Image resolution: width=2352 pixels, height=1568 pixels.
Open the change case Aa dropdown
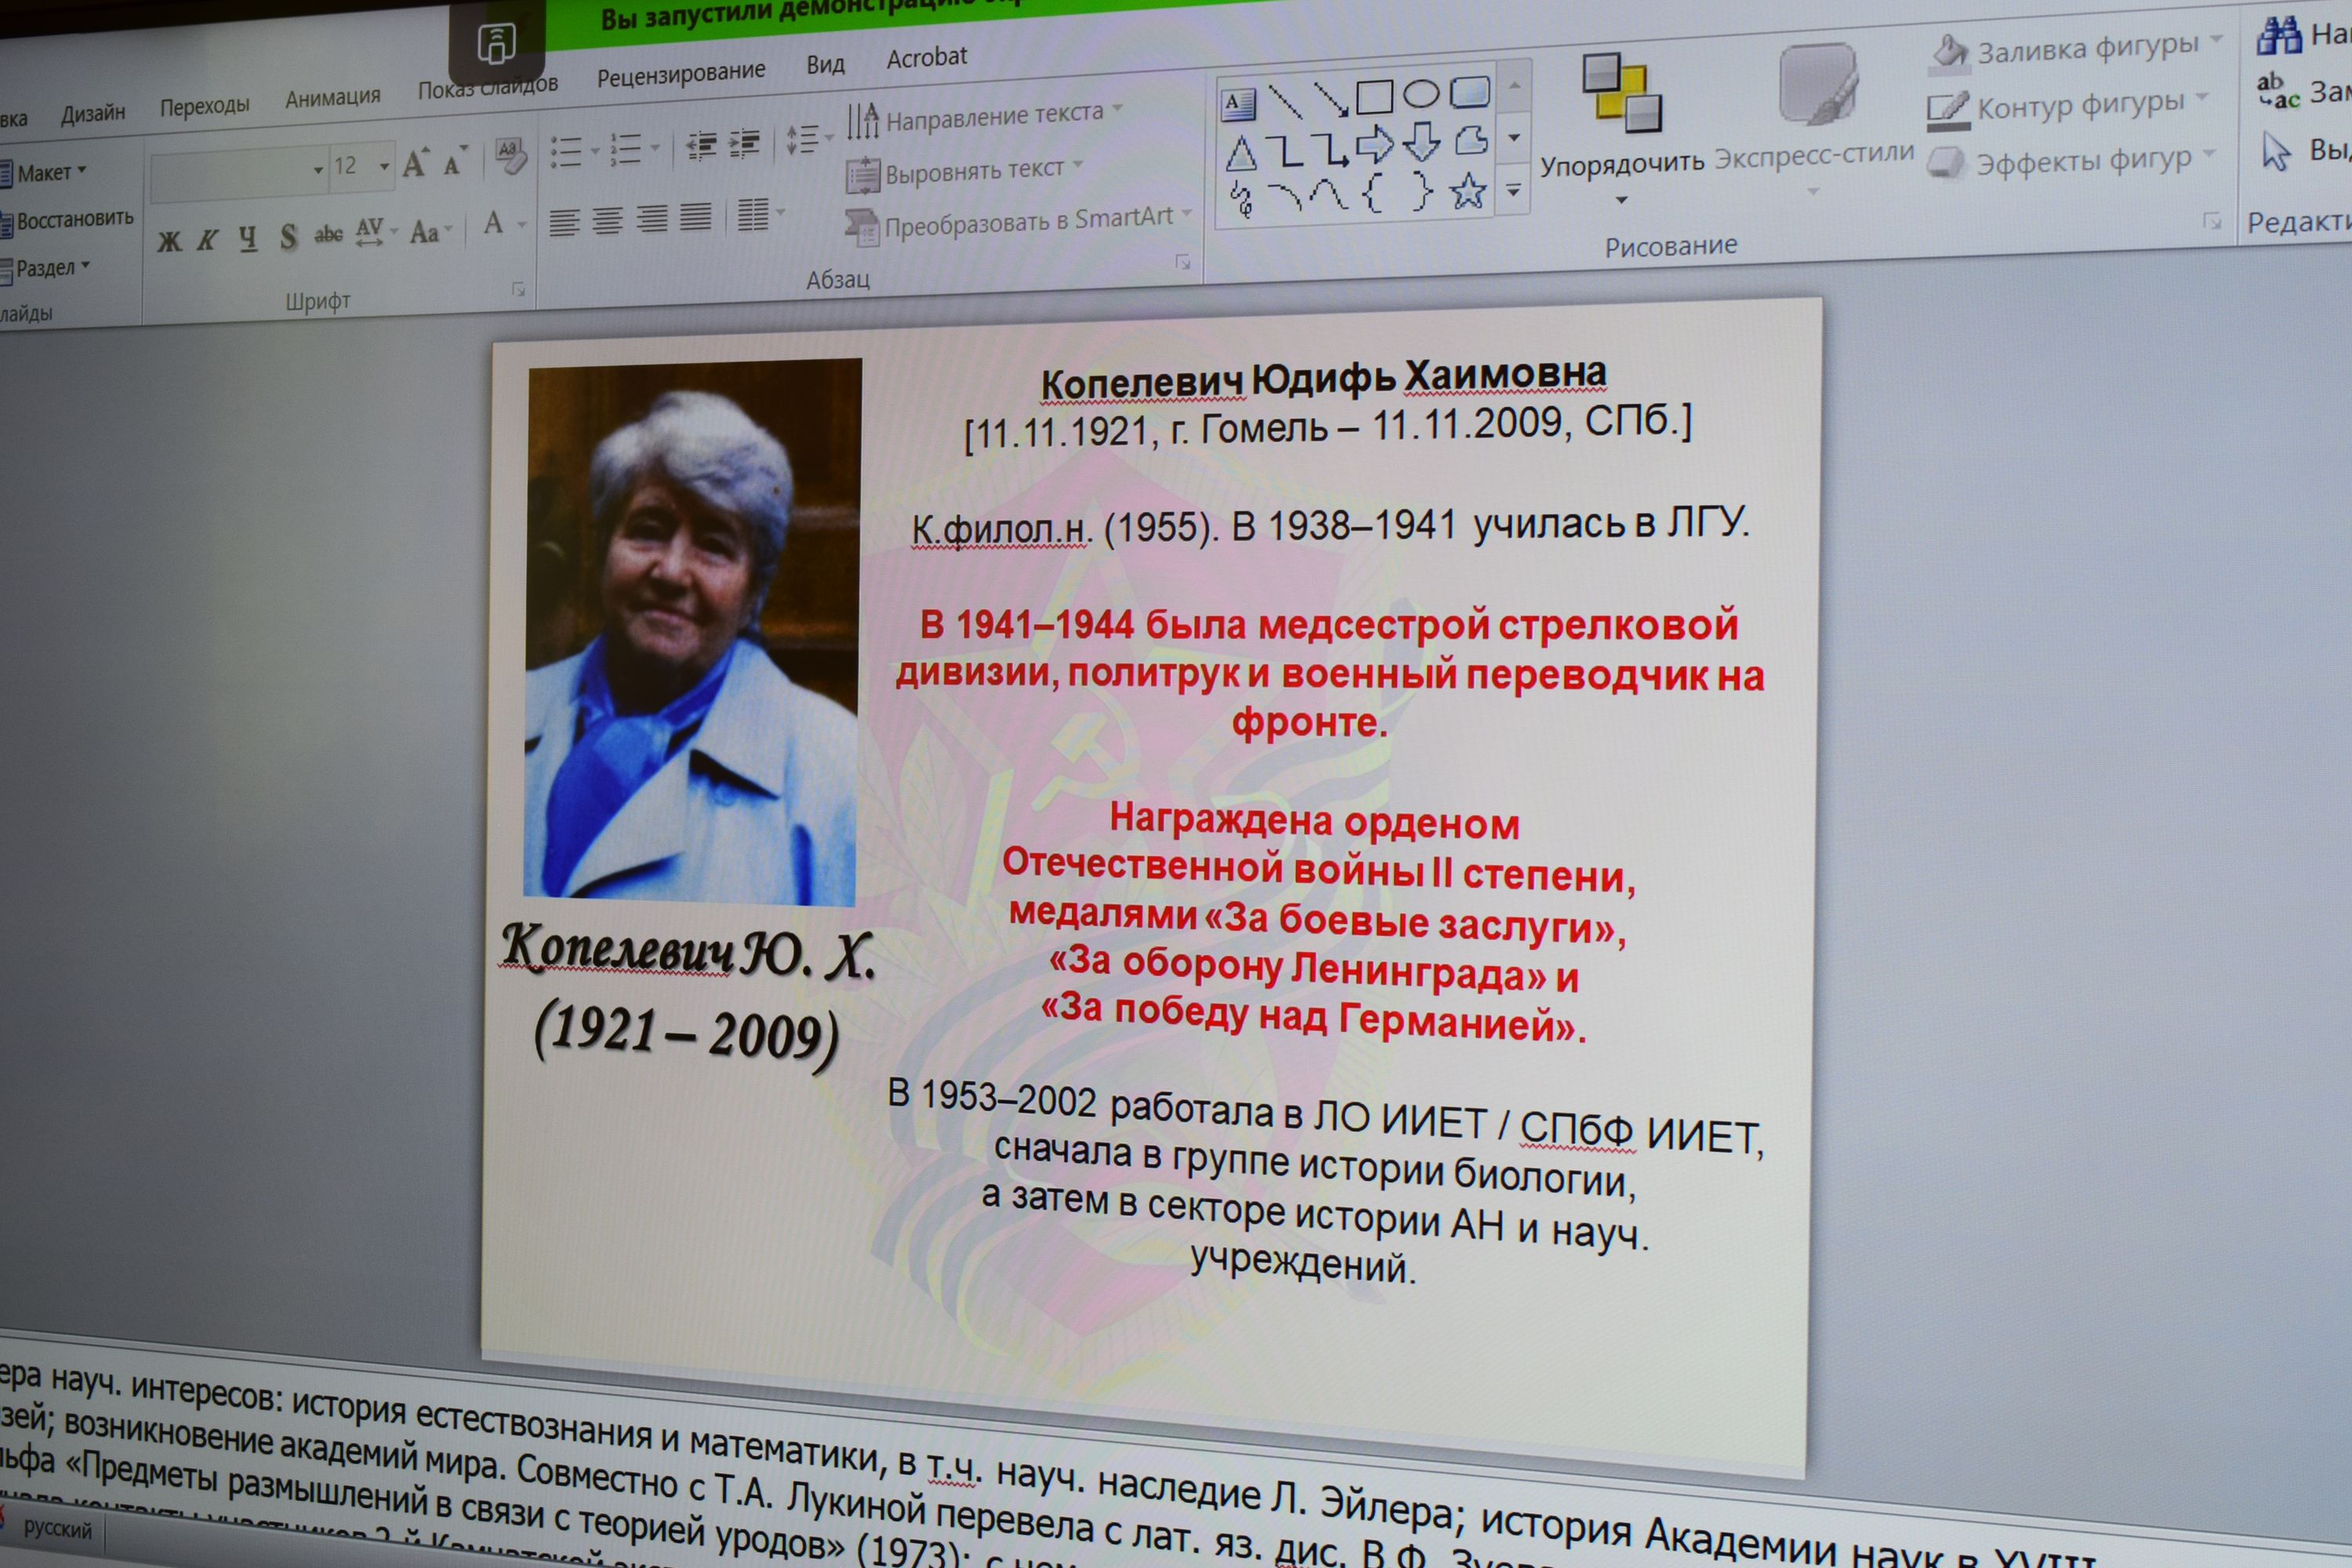tap(431, 231)
